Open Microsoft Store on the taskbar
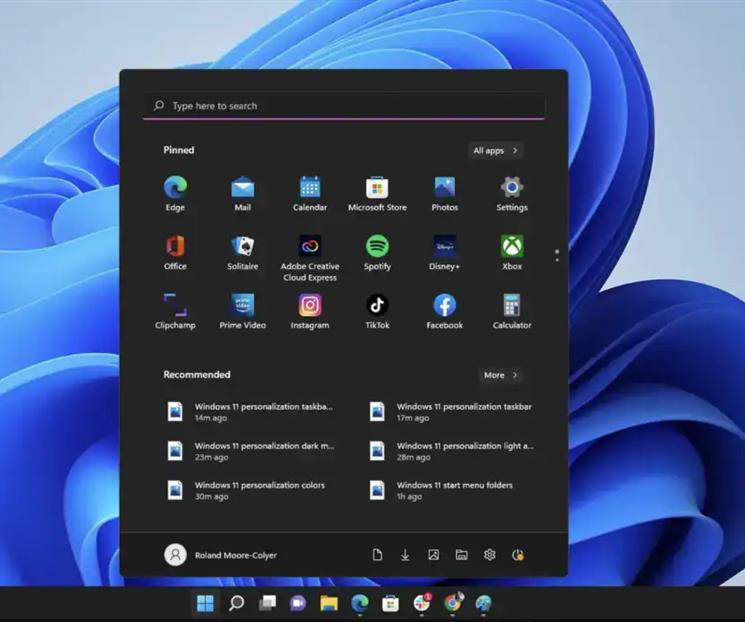The height and width of the screenshot is (622, 745). point(391,603)
